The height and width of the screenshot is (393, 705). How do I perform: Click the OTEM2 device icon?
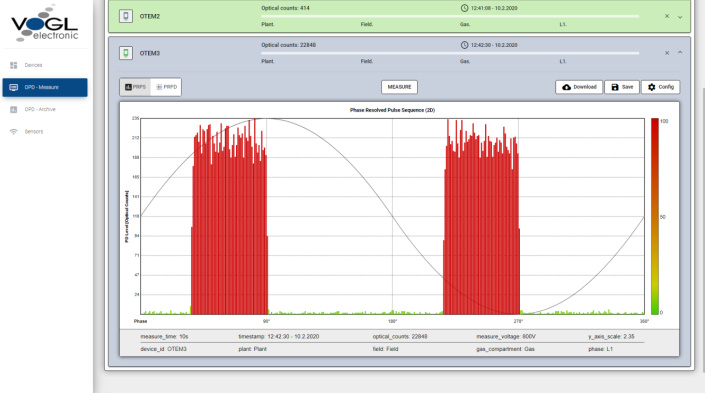[126, 16]
